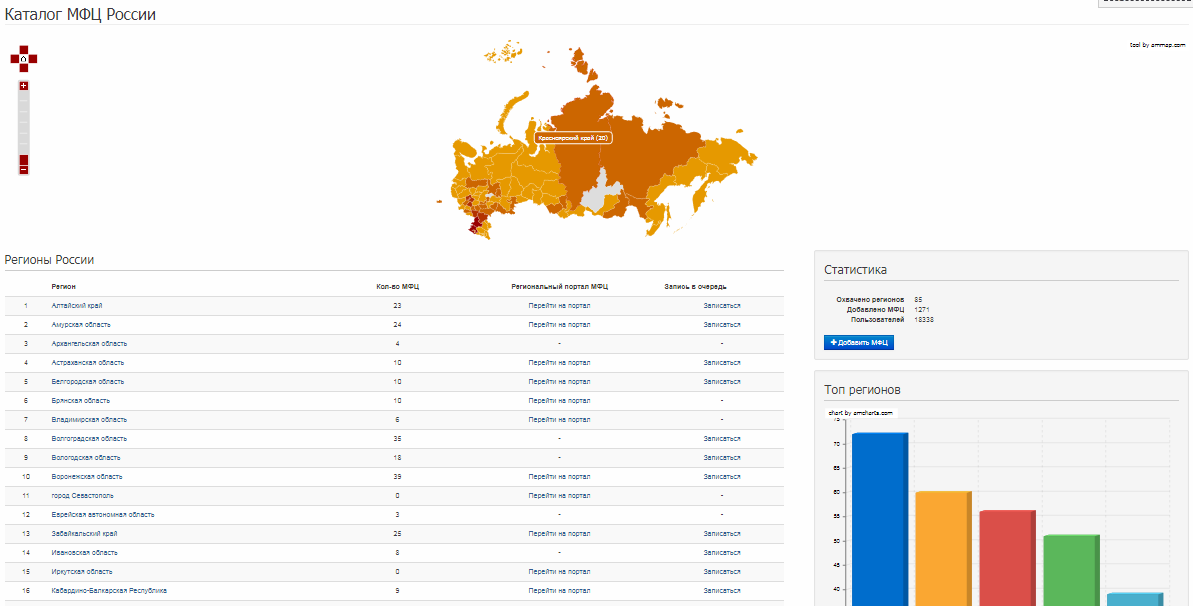
Task: Click the gray region on the map
Action: [x=598, y=195]
